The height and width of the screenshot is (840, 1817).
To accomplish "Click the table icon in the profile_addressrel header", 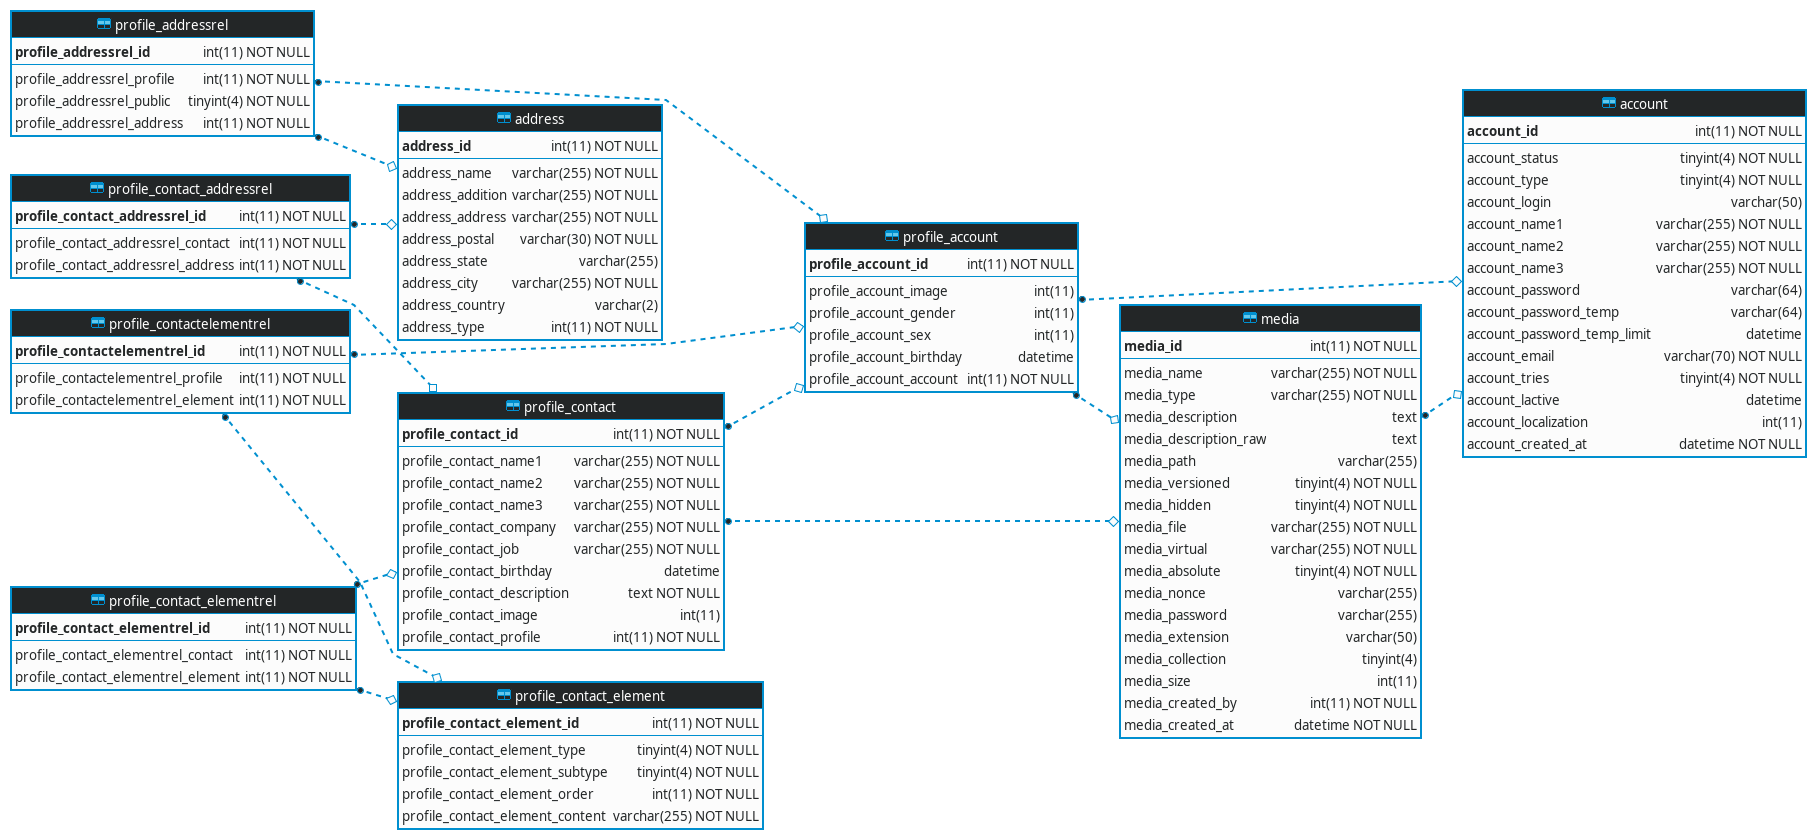I will 104,24.
